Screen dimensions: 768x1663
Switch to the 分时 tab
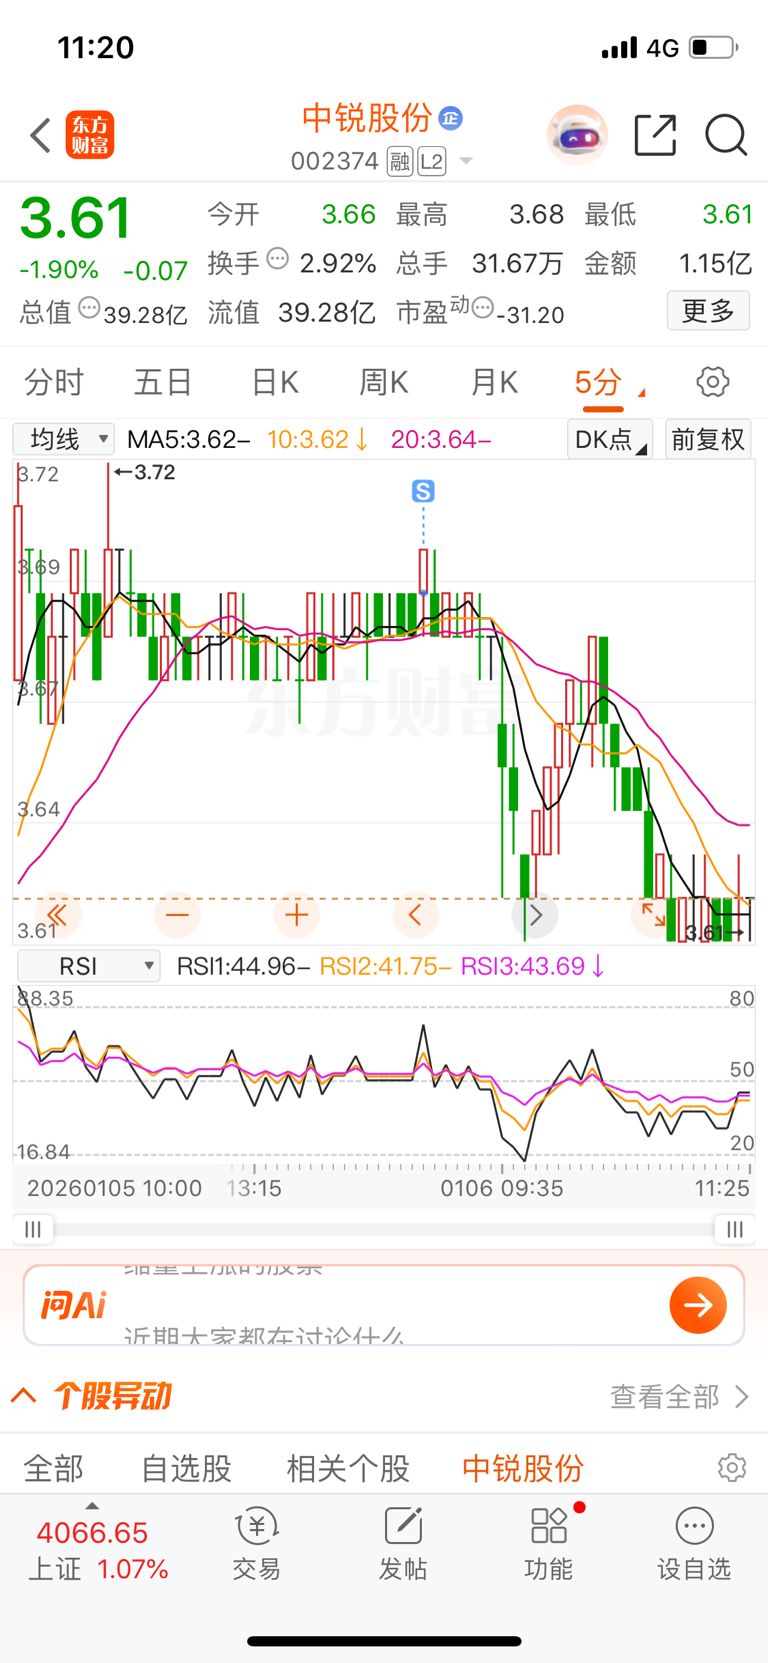(54, 382)
